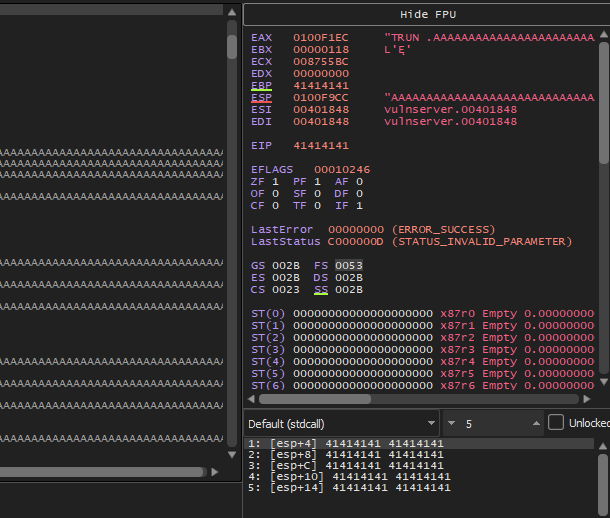Click the Hide FPU button
This screenshot has height=518, width=610.
[x=426, y=15]
